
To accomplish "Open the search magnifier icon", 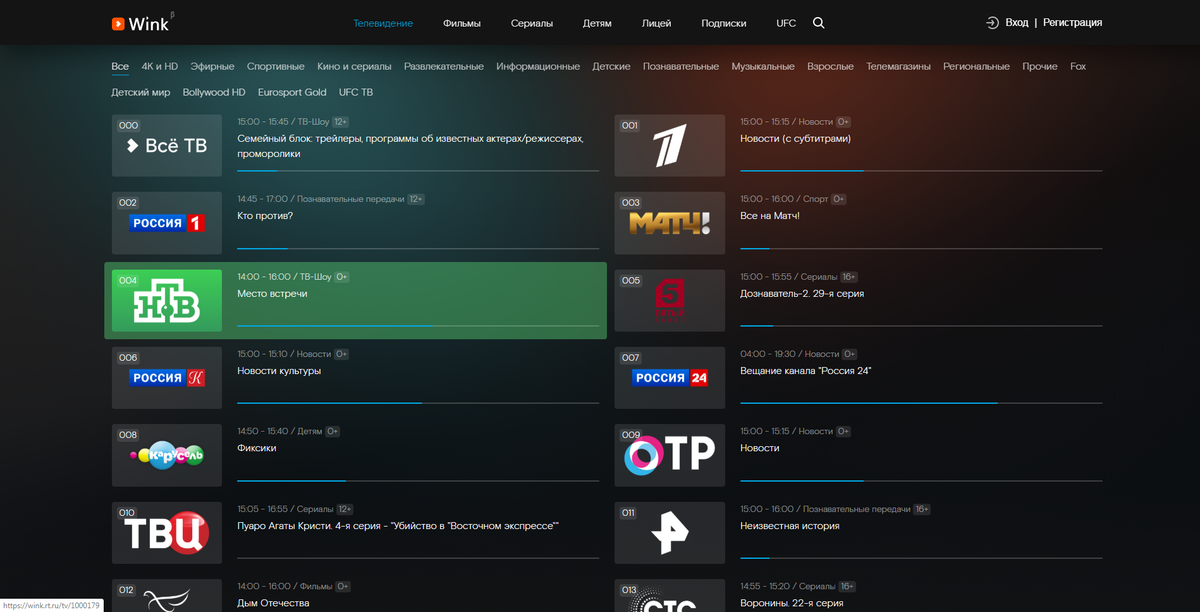I will click(x=819, y=23).
